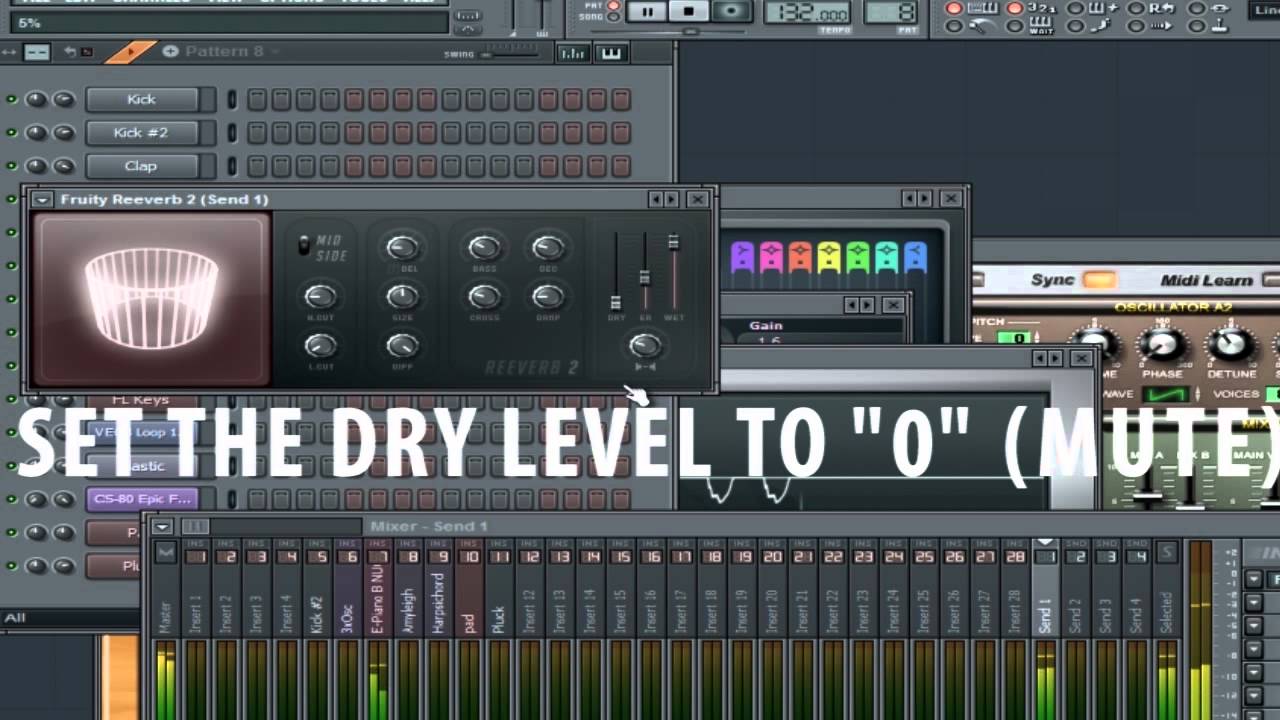Screen dimensions: 1280x720
Task: Click the Kick channel pan knob
Action: point(36,99)
